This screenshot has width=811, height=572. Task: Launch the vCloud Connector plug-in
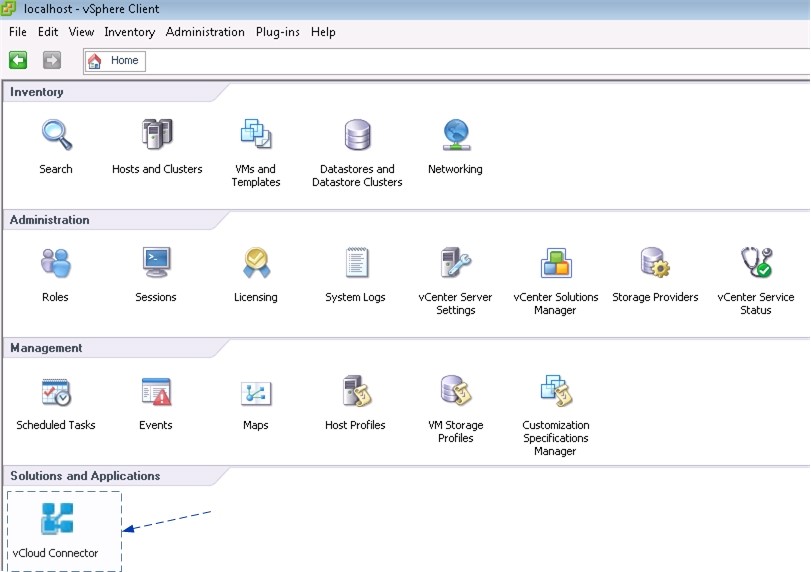coord(57,519)
